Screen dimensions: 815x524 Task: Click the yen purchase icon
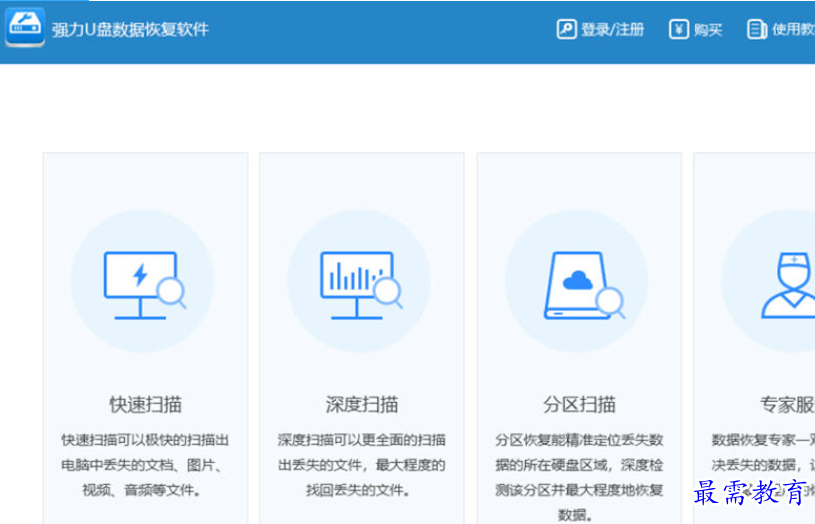coord(678,29)
